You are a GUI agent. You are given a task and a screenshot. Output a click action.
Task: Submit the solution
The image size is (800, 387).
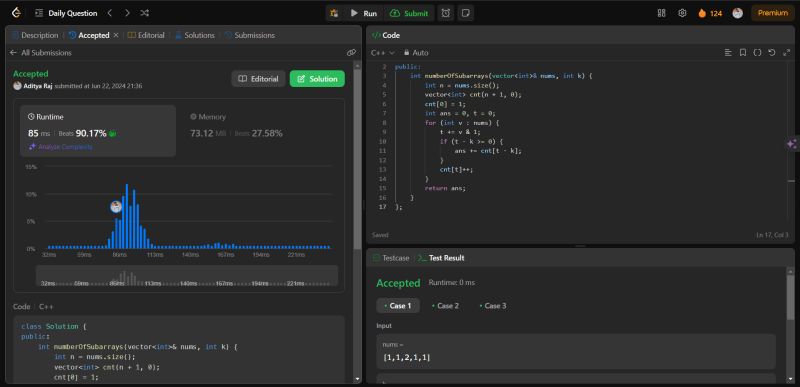[x=409, y=13]
